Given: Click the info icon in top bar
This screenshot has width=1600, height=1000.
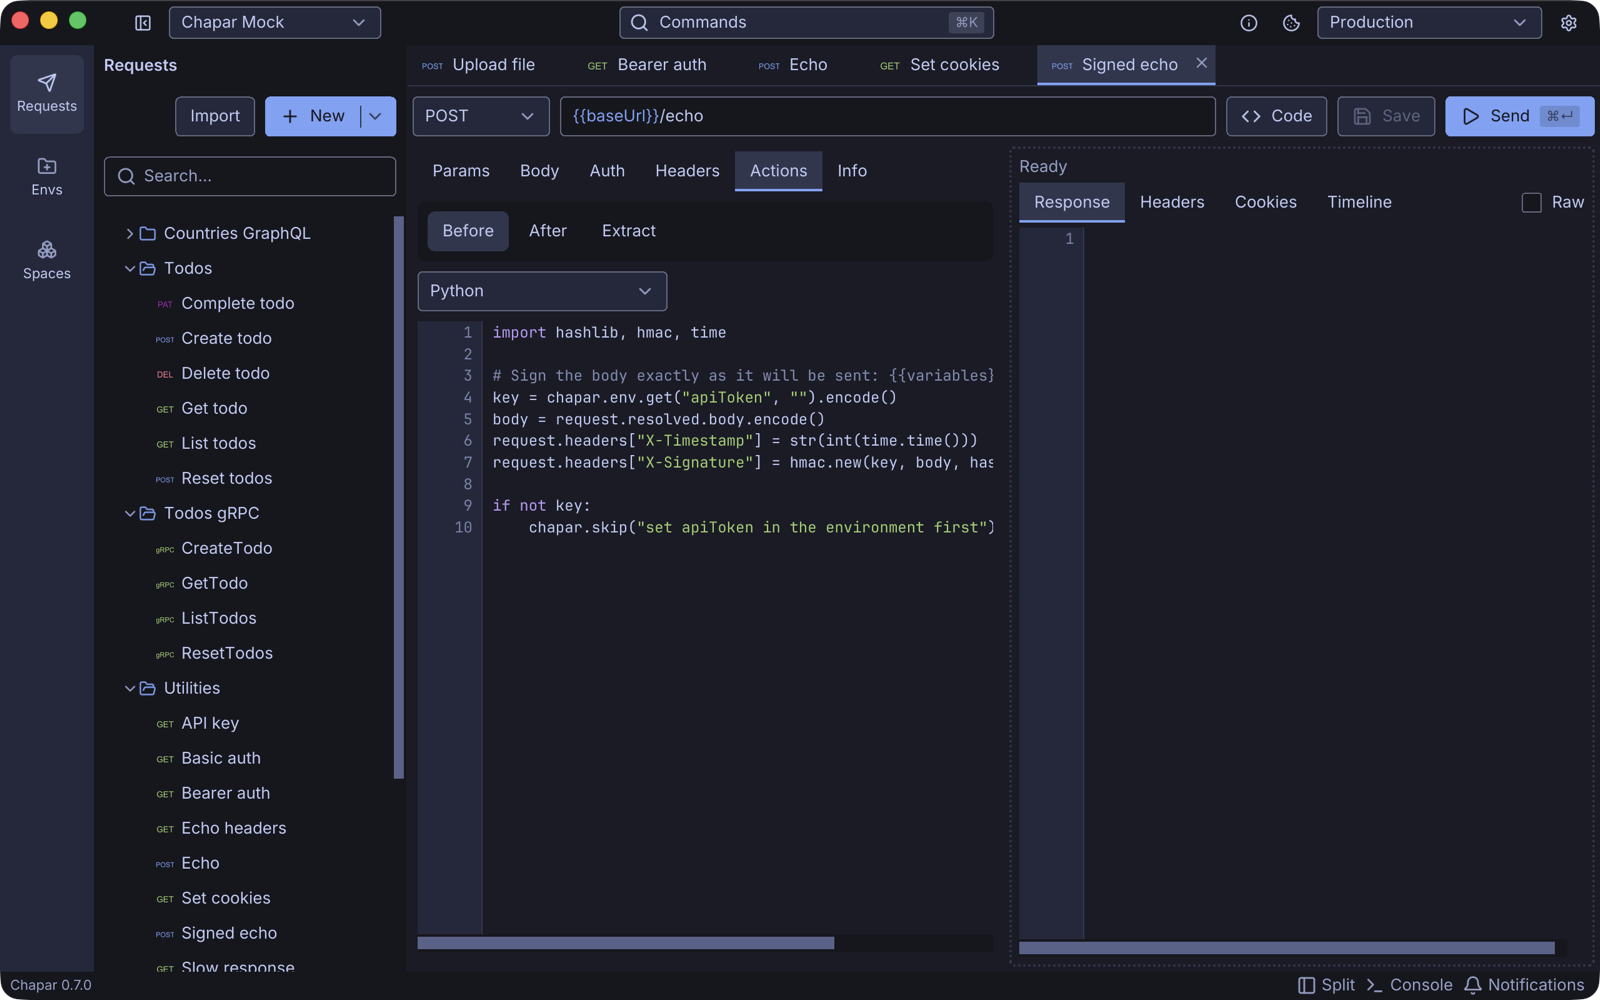Looking at the screenshot, I should (1249, 22).
